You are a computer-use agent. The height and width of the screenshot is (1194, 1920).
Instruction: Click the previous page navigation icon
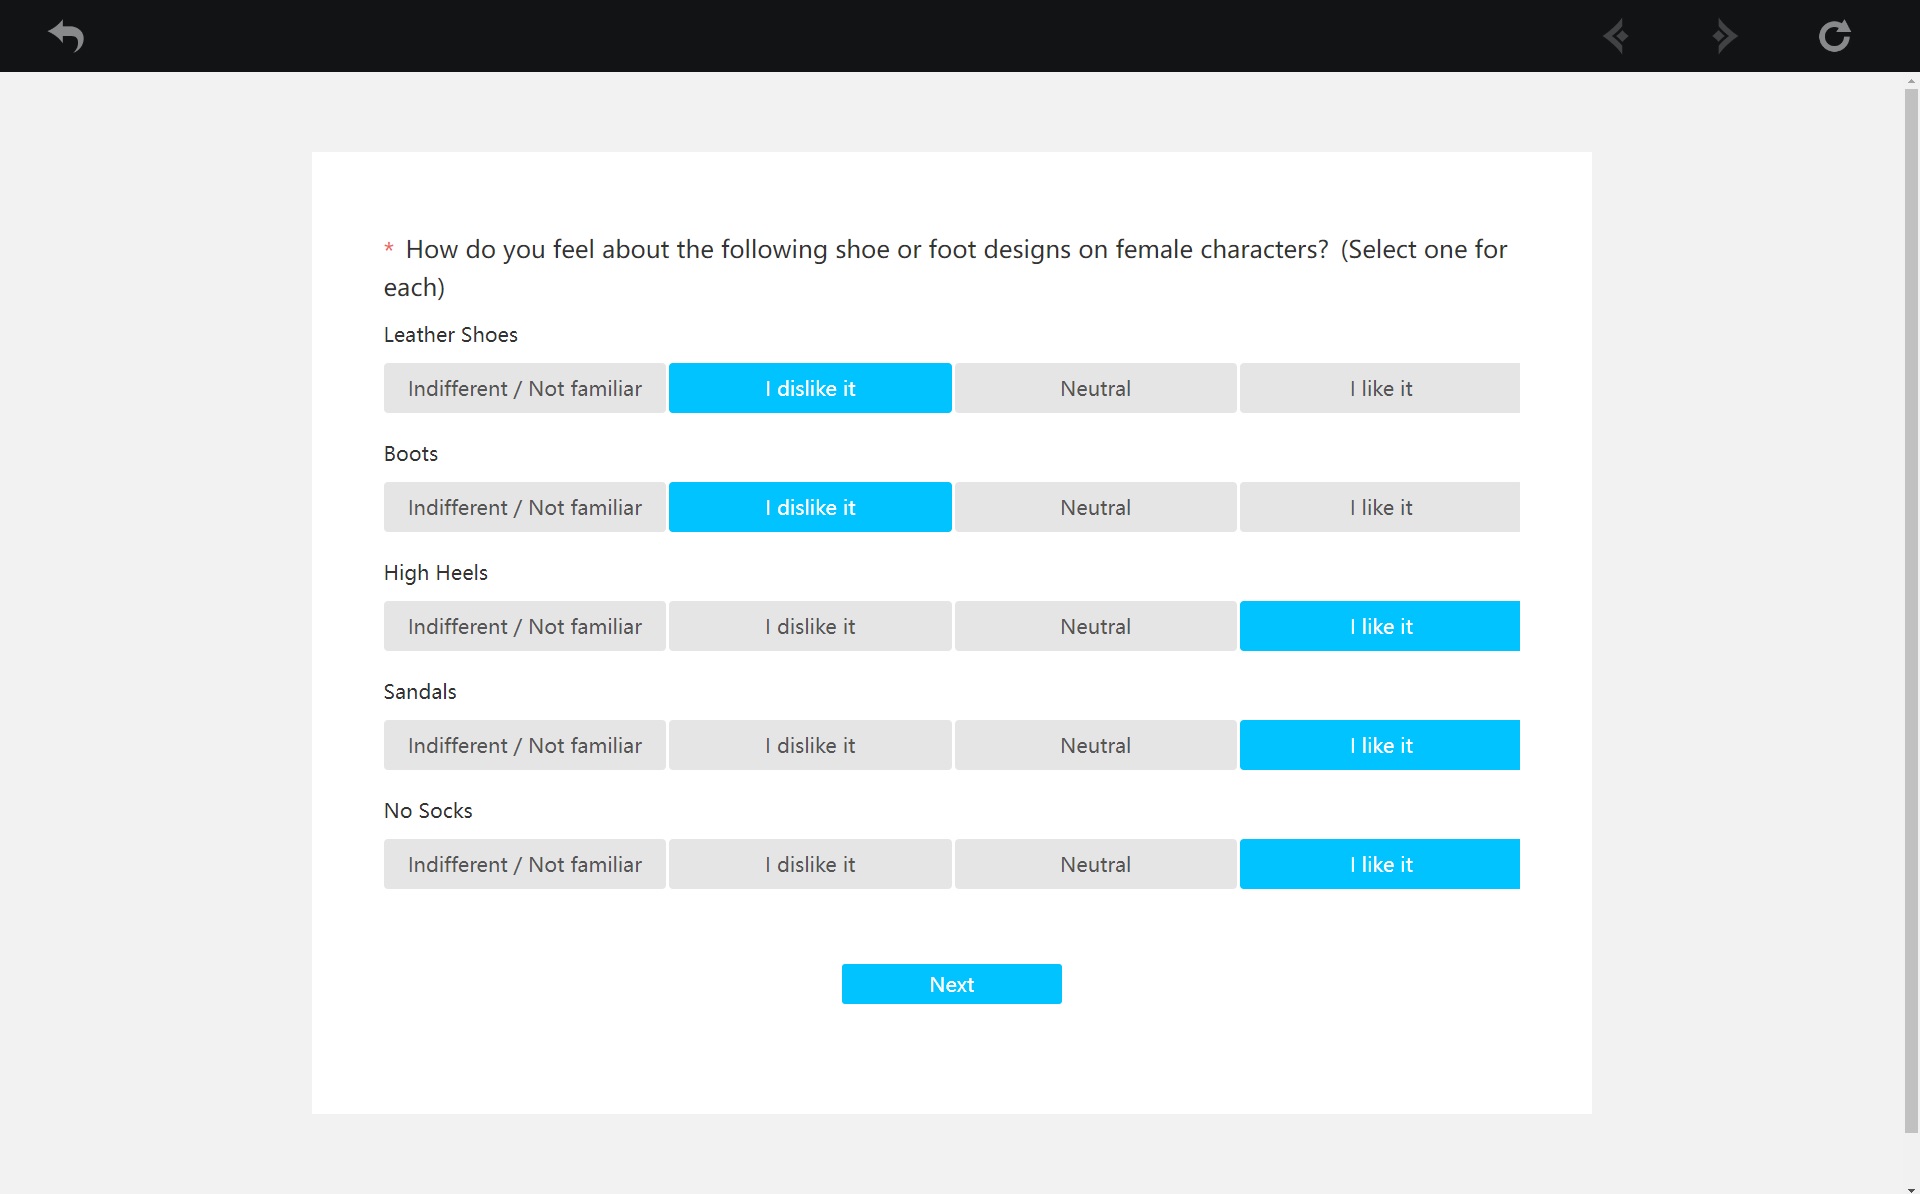click(x=1615, y=36)
